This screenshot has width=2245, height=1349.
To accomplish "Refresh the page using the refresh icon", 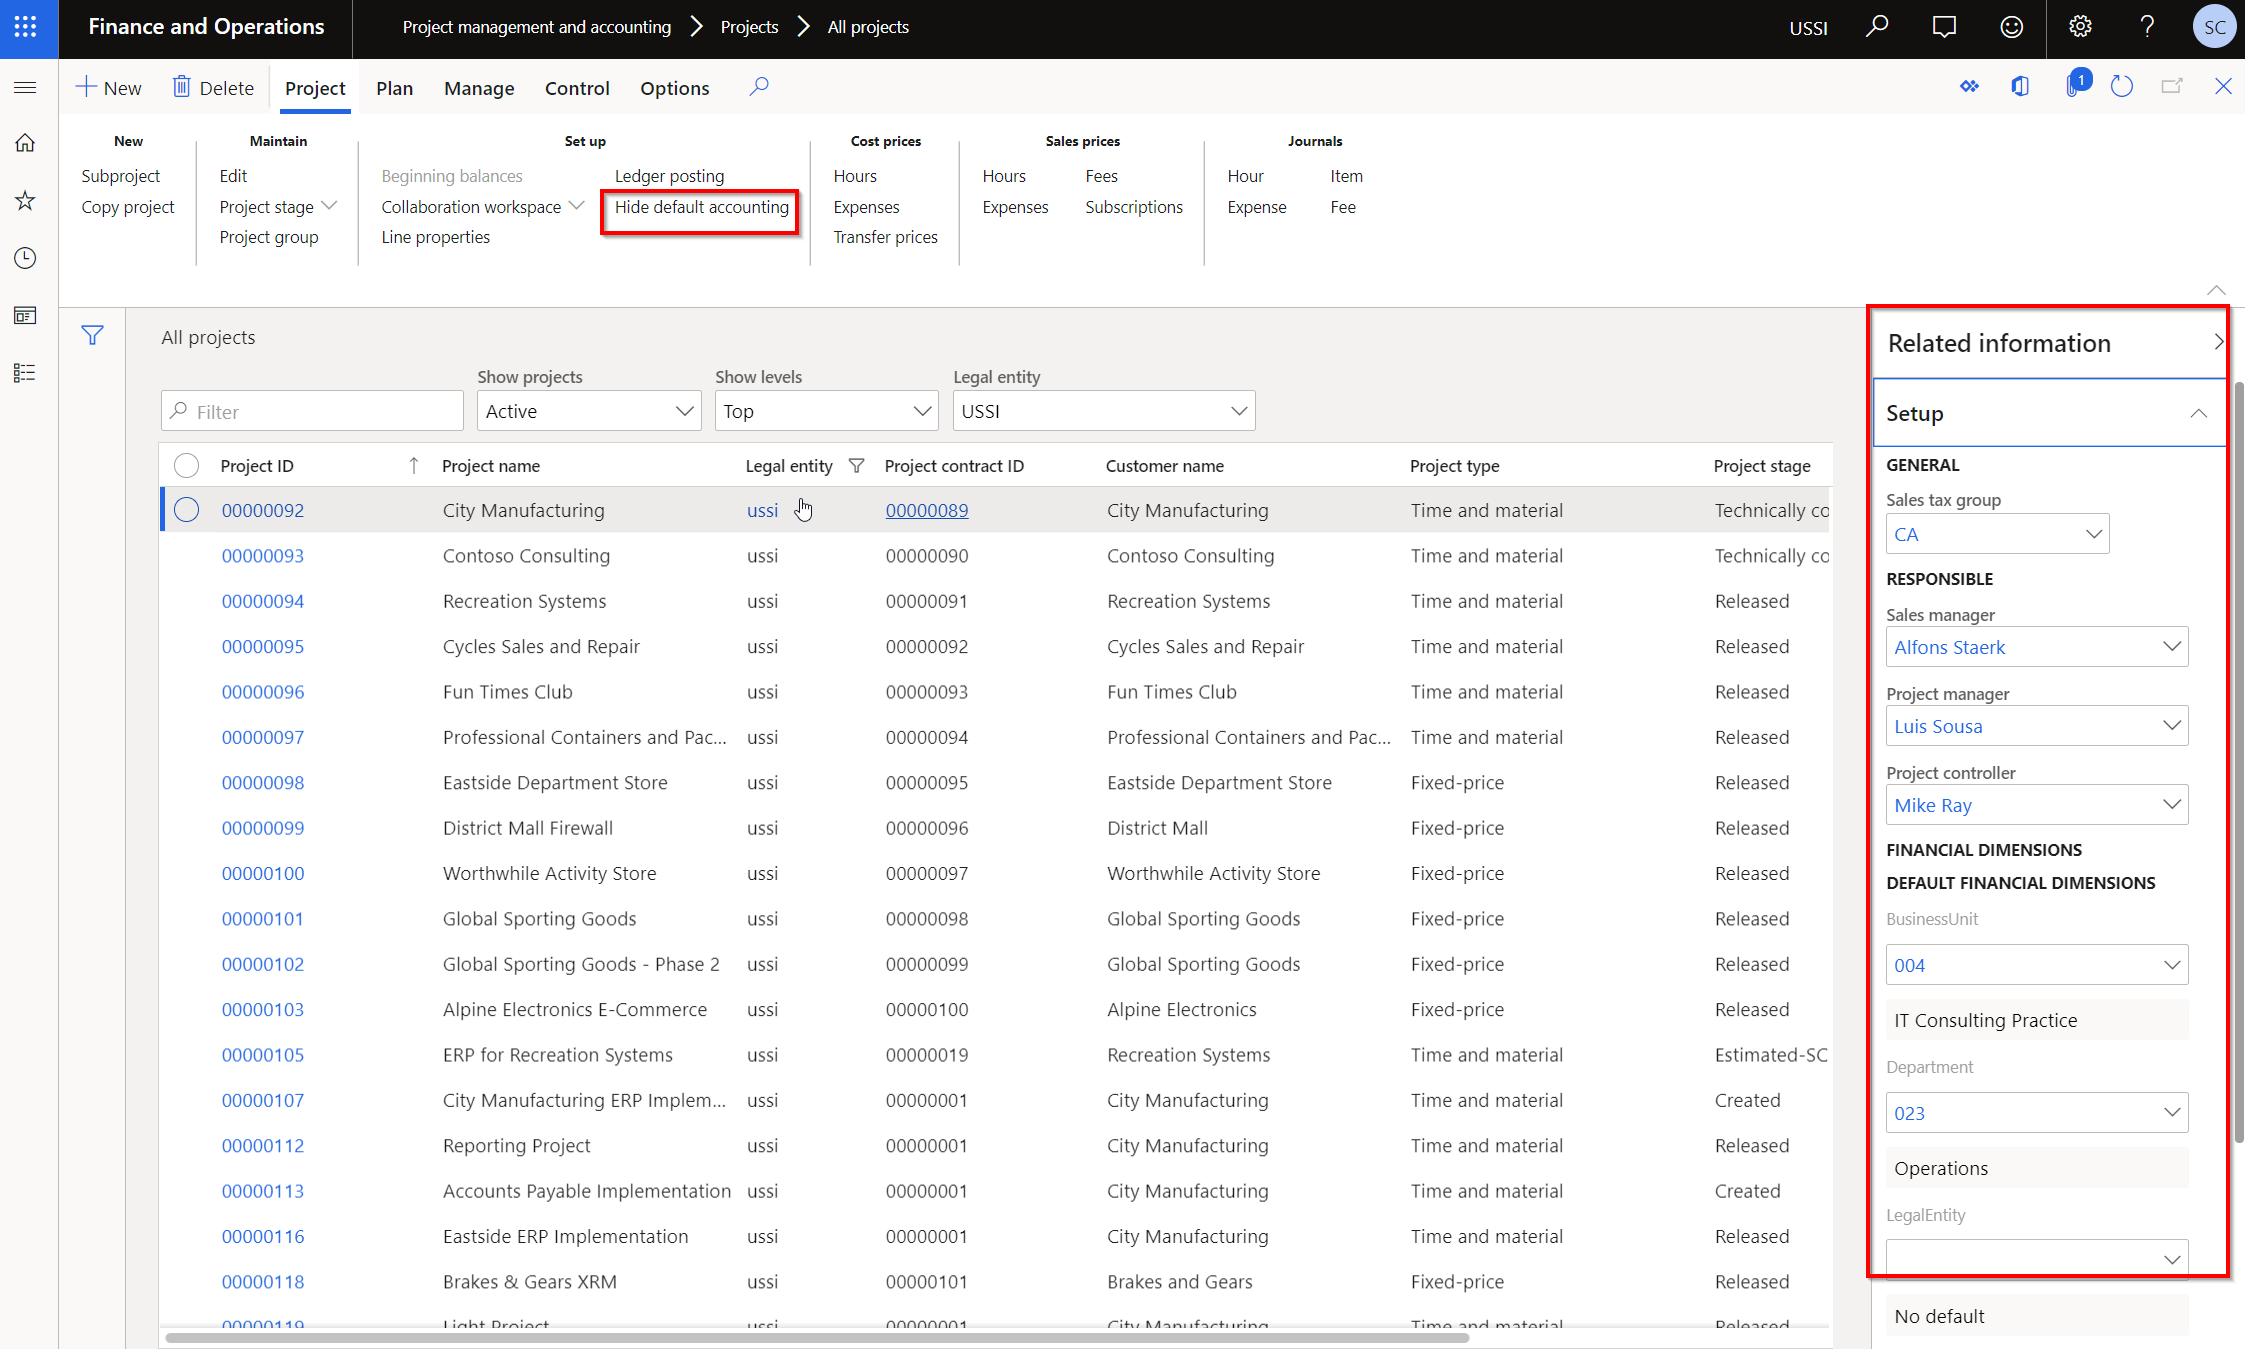I will coord(2122,87).
